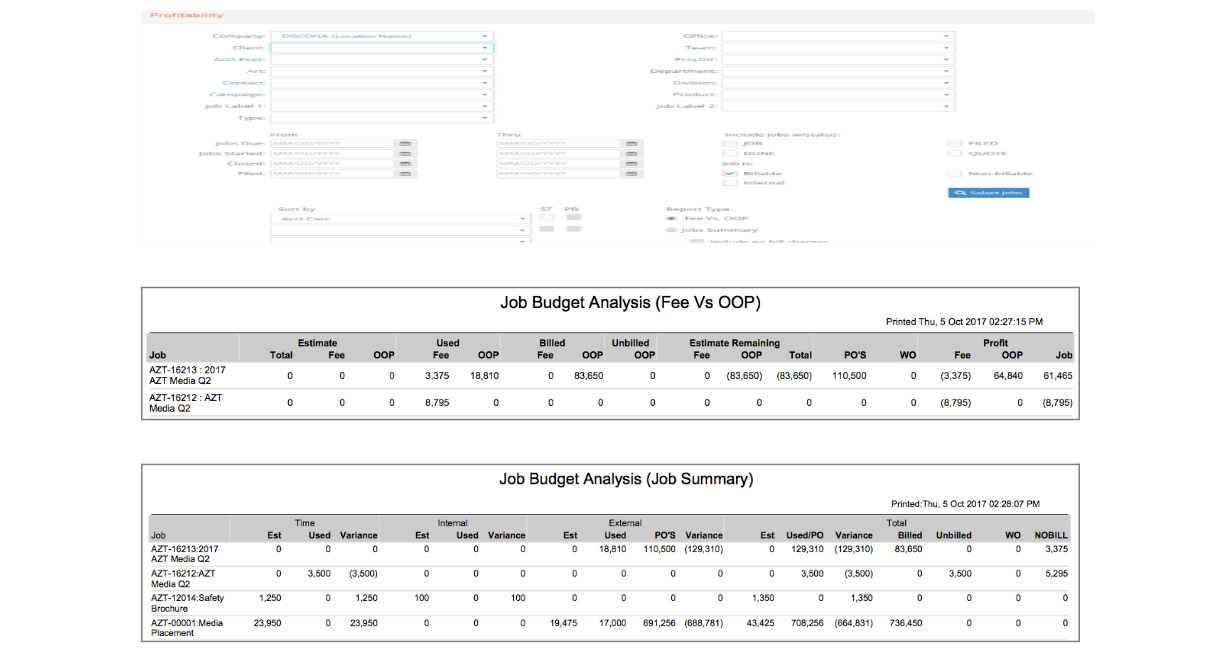Viewport: 1216px width, 664px height.
Task: Open calendar picker for Jobs Due Thru date
Action: pyautogui.click(x=631, y=144)
